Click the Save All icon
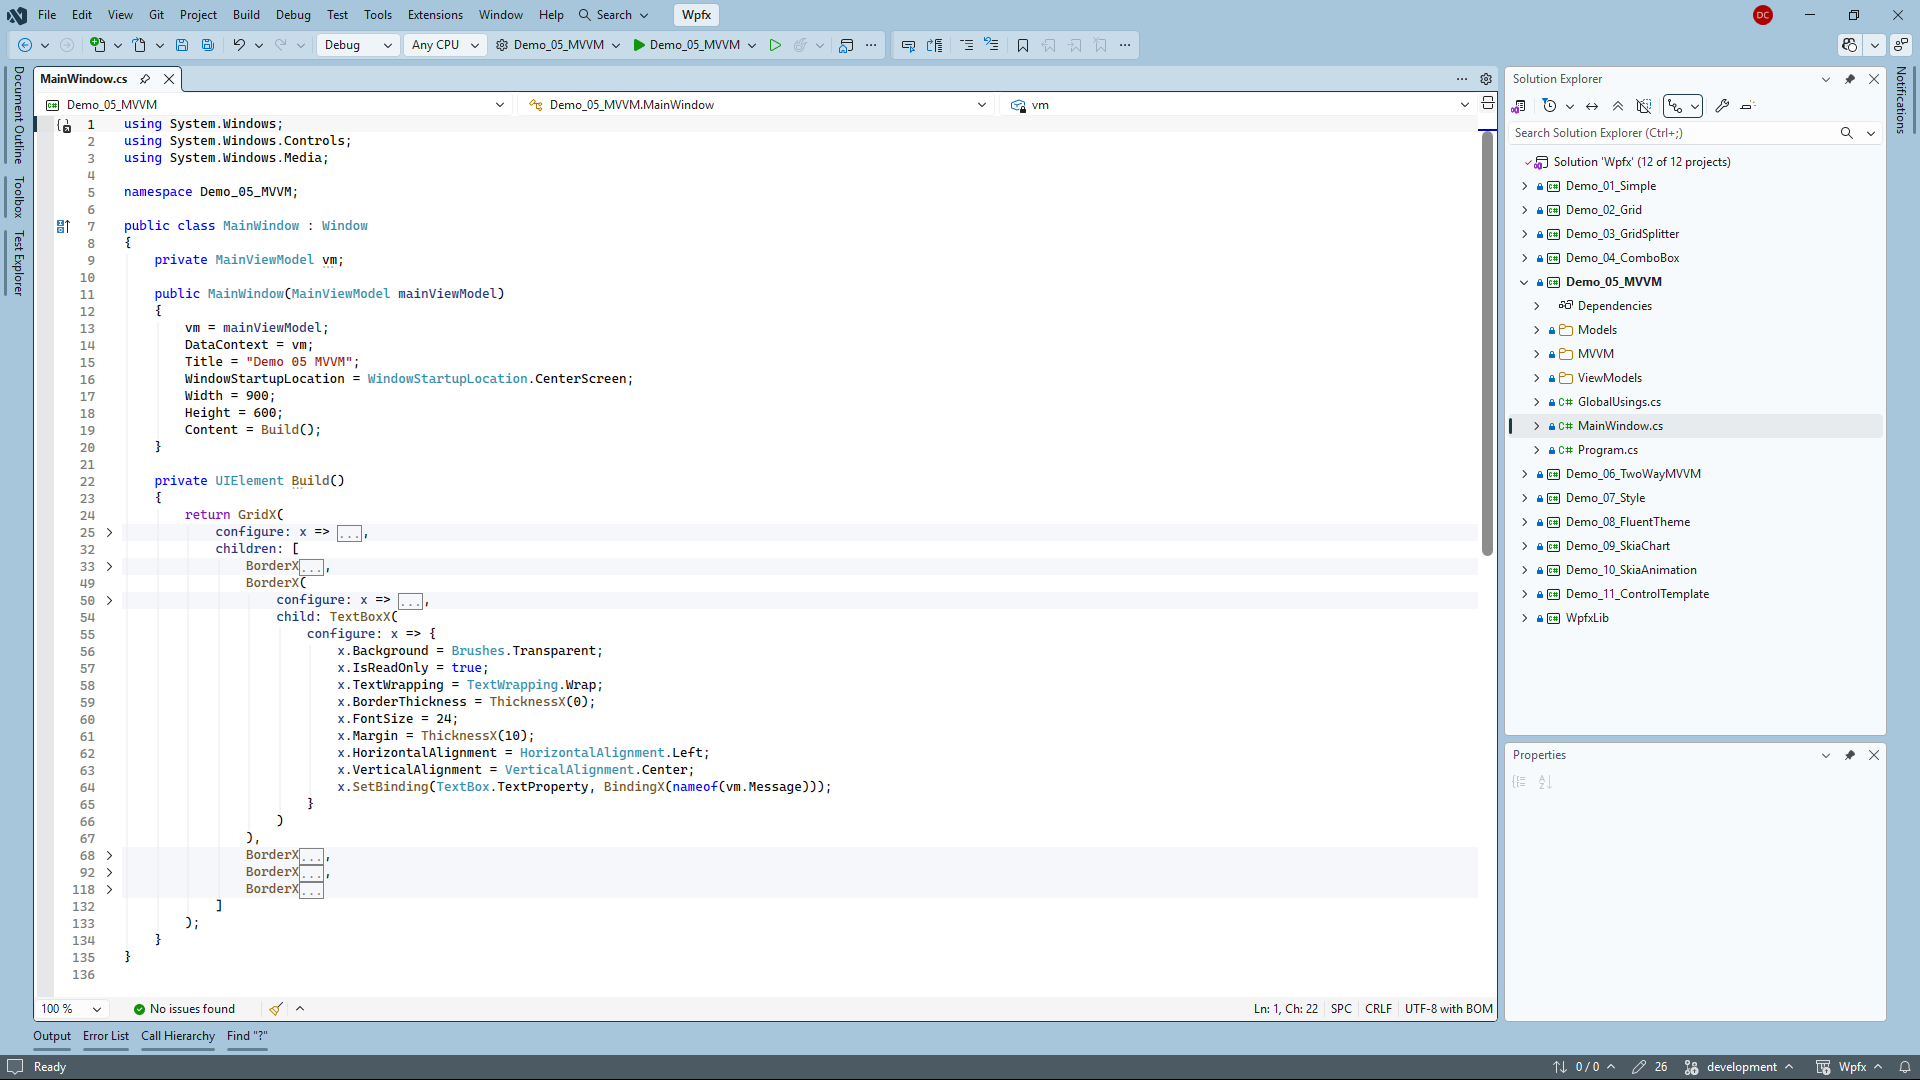 tap(208, 45)
